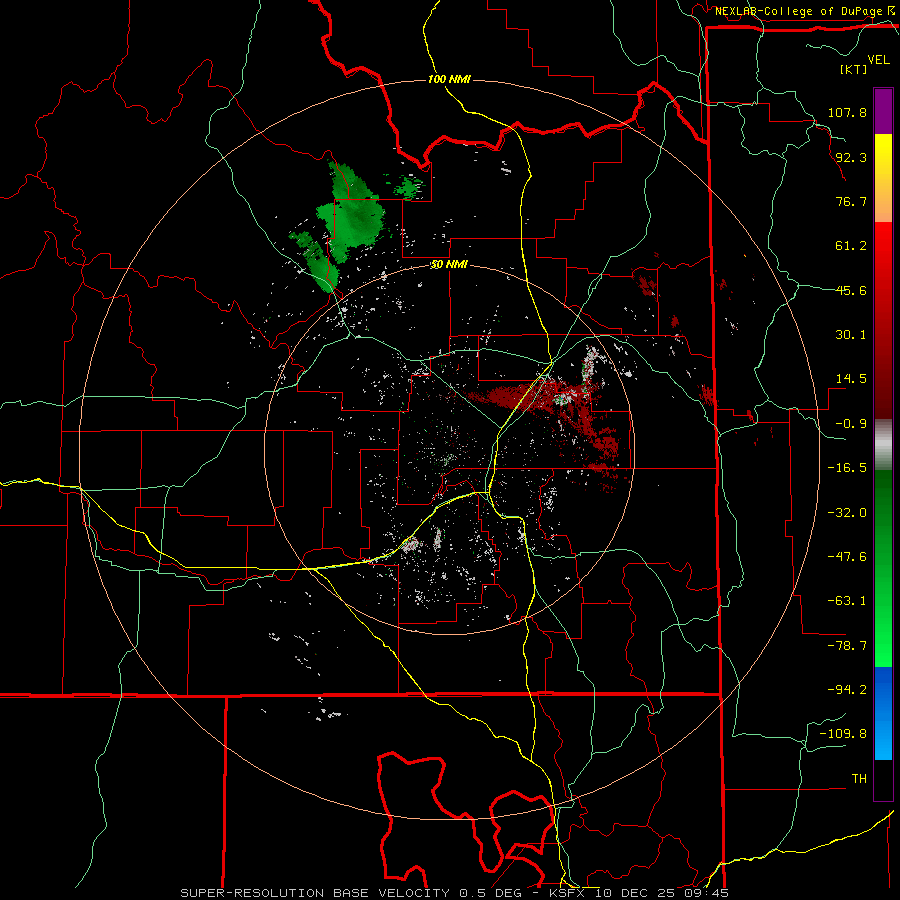This screenshot has width=900, height=900.
Task: Click the TH threshold label
Action: [859, 779]
